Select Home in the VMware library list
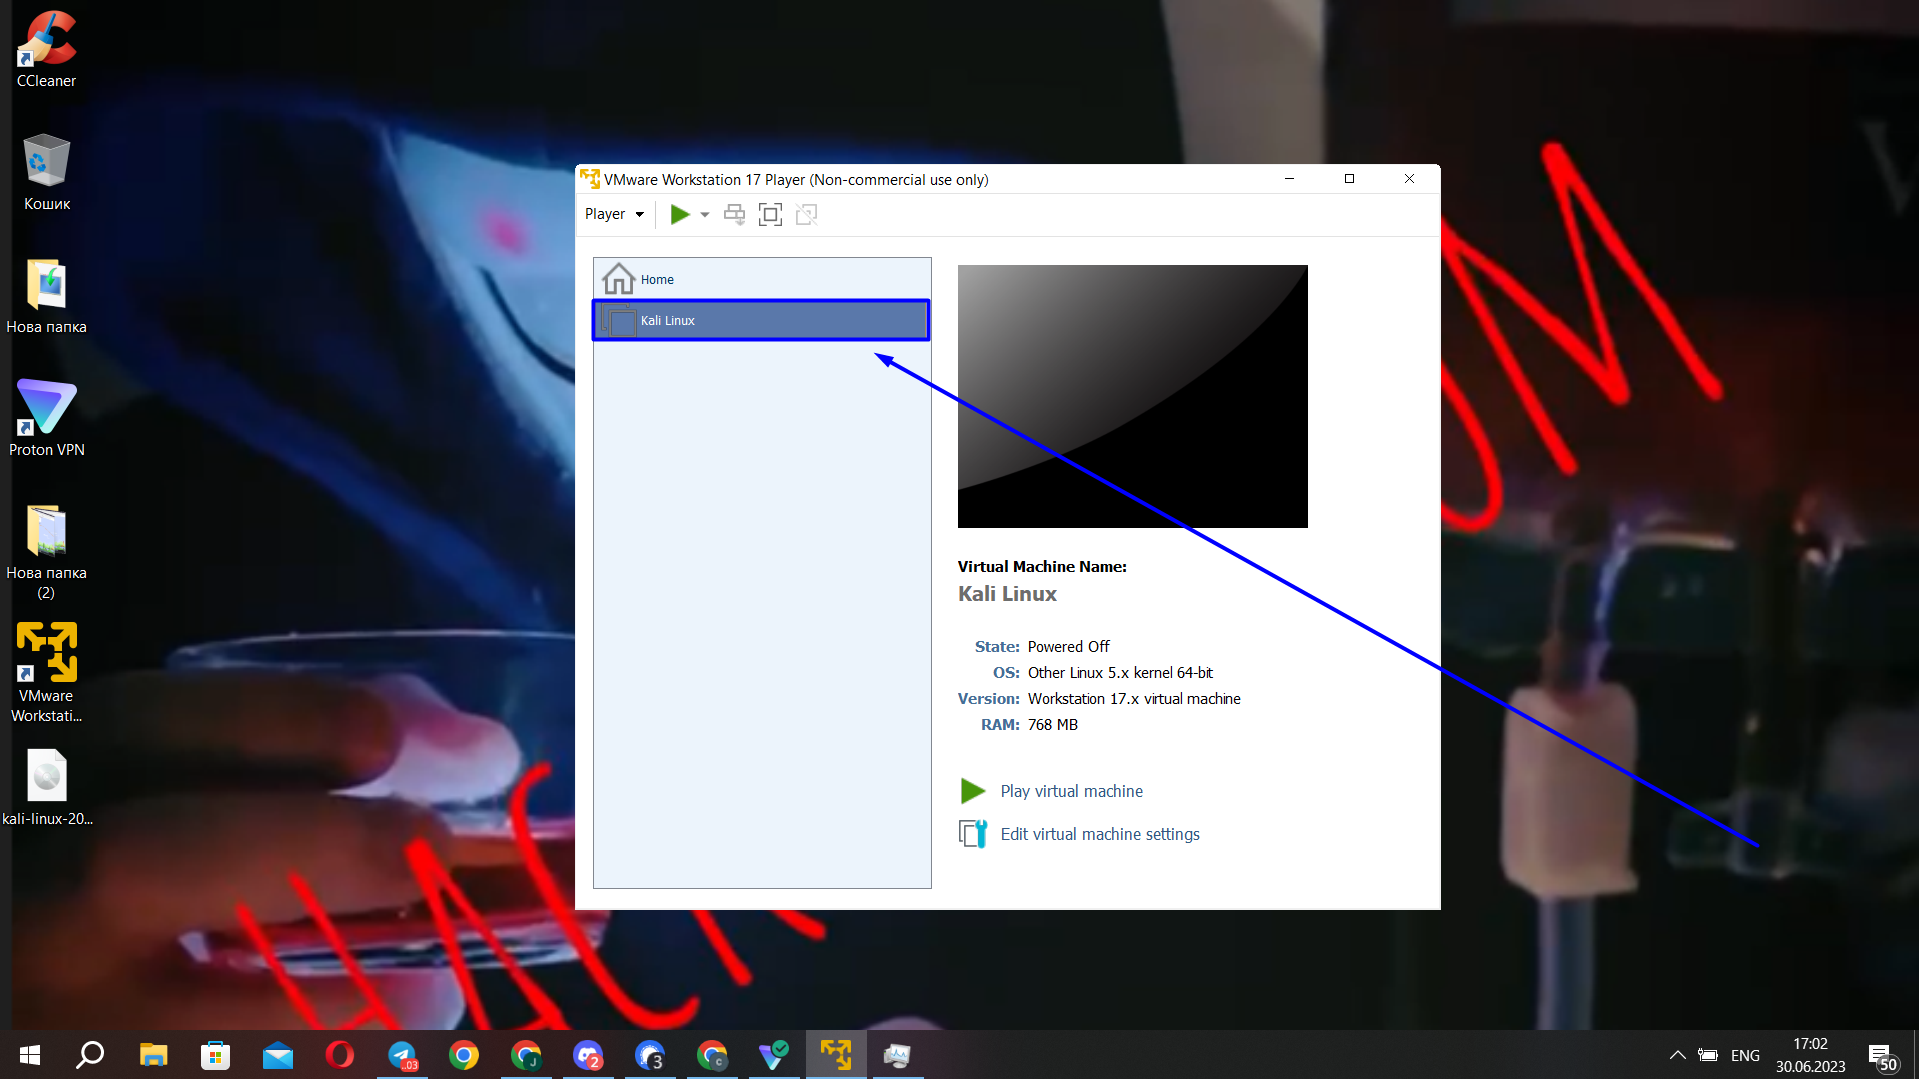1919x1079 pixels. coord(762,279)
